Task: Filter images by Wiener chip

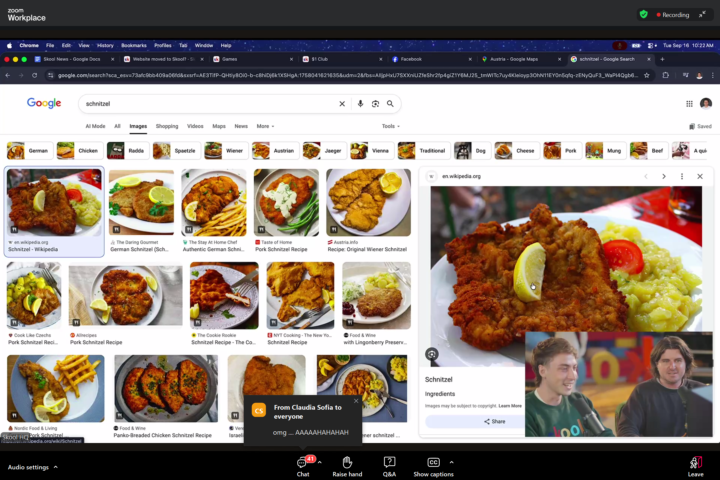Action: pyautogui.click(x=226, y=151)
